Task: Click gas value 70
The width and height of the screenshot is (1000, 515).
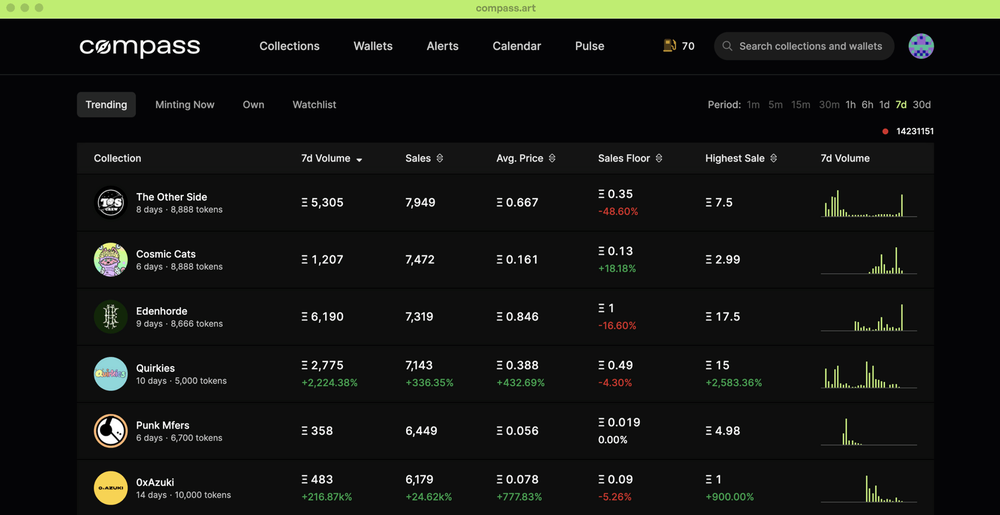Action: pos(688,46)
